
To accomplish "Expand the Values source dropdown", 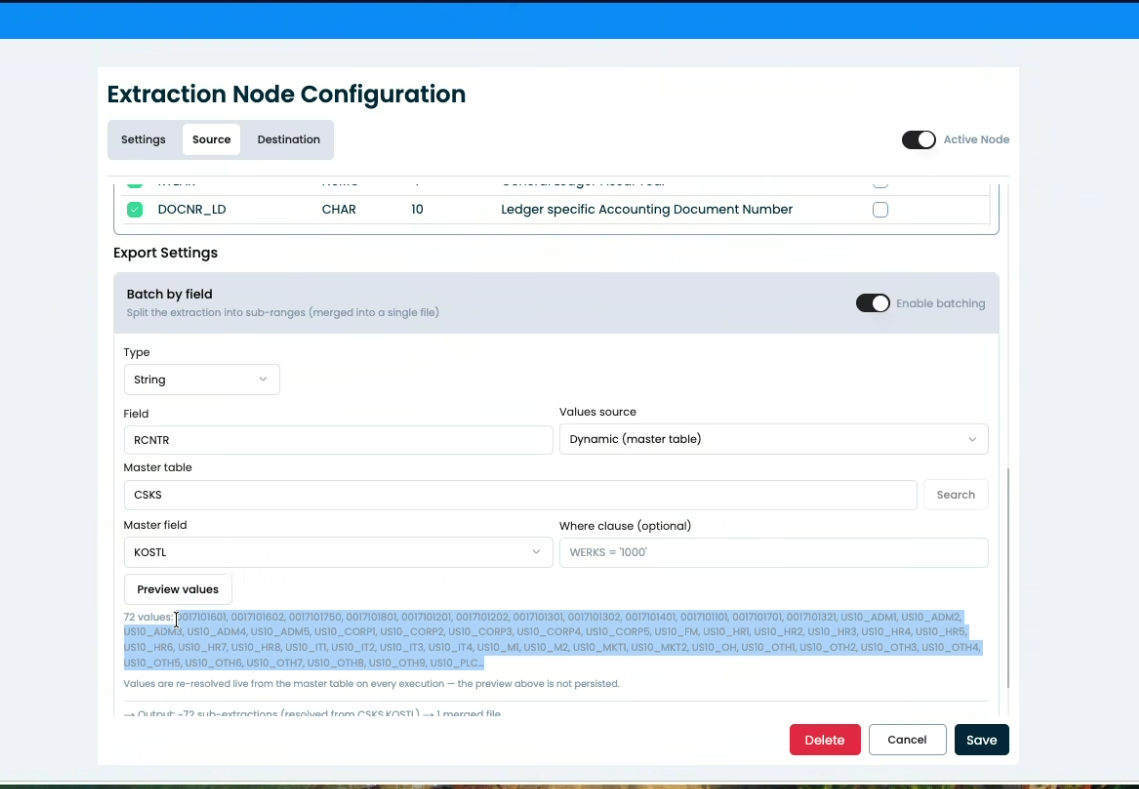I will tap(774, 439).
